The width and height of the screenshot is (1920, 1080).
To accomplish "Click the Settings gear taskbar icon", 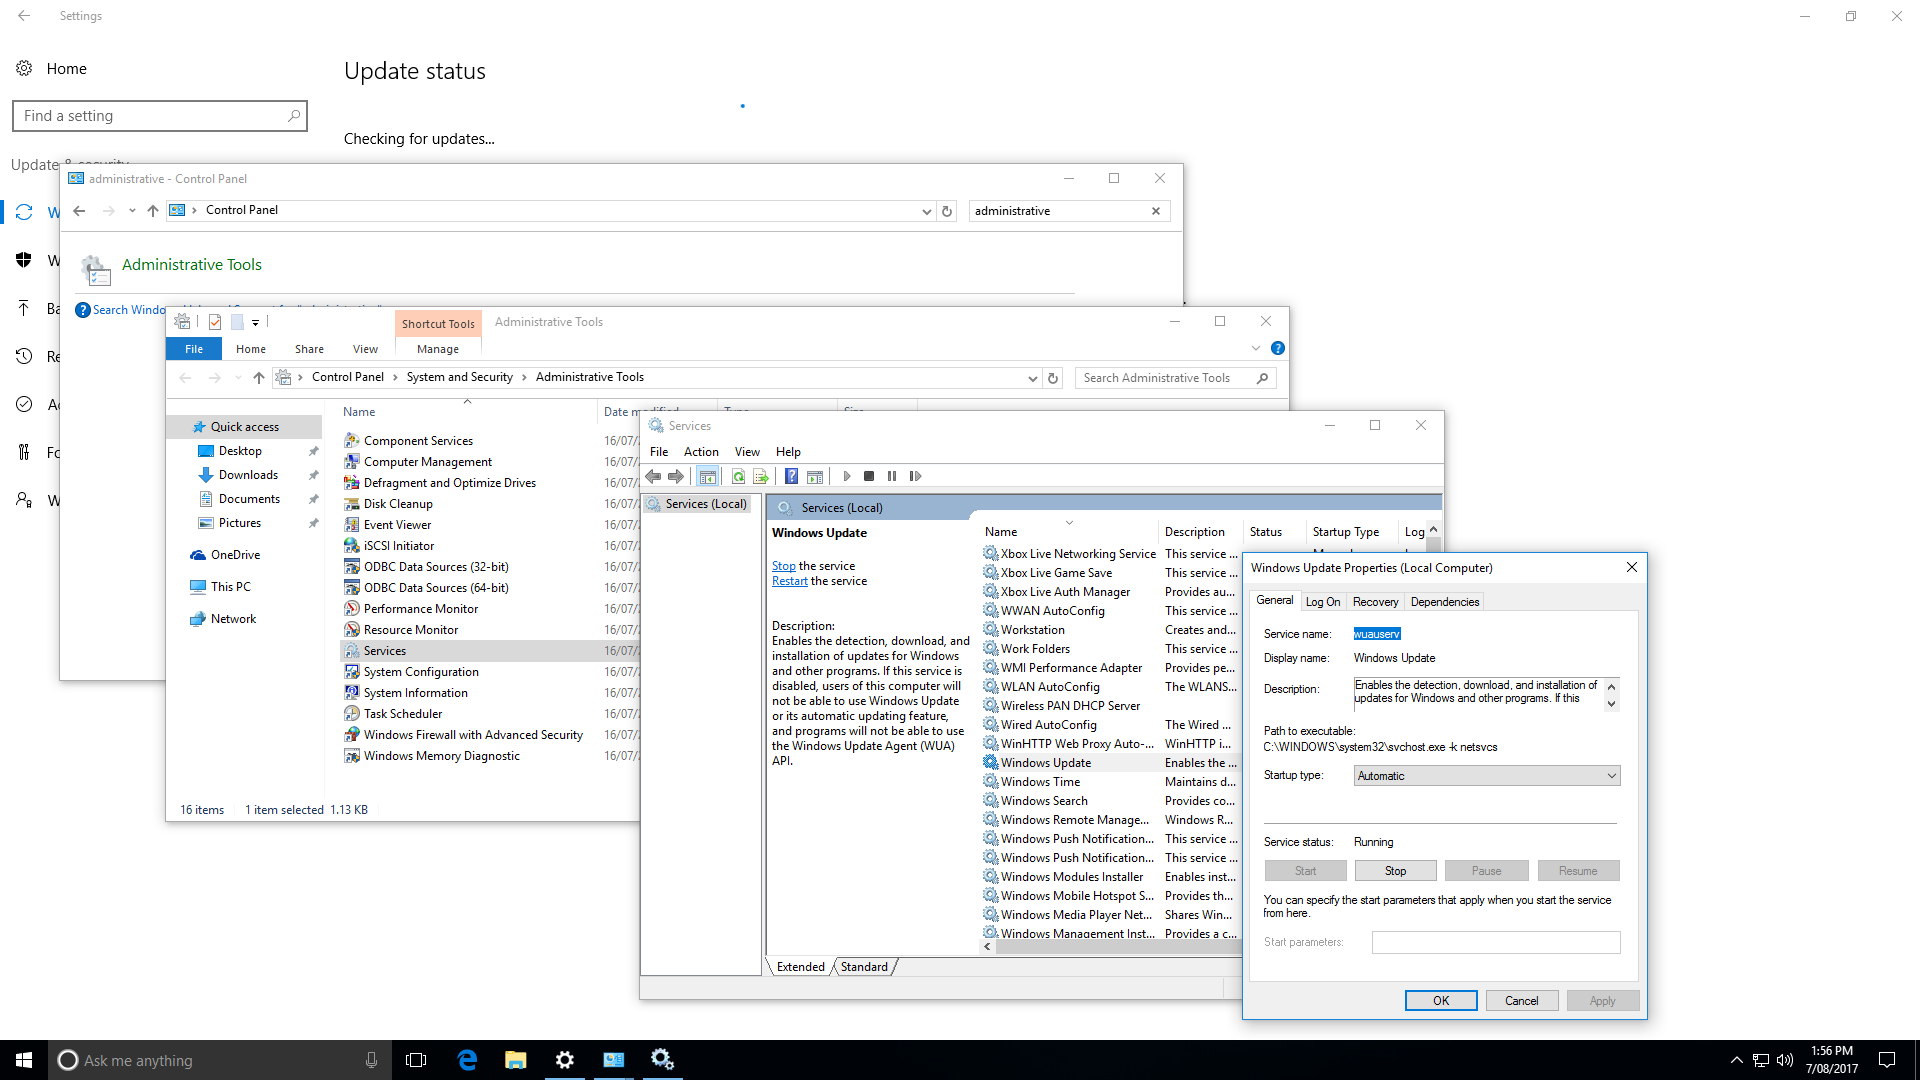I will [565, 1060].
